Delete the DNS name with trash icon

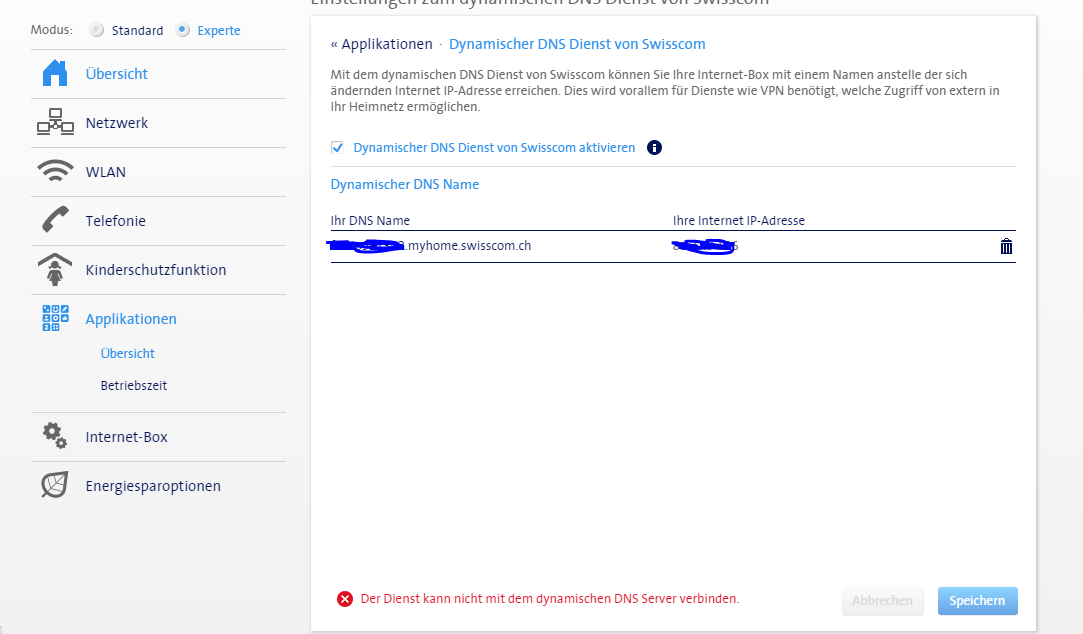pos(1006,247)
